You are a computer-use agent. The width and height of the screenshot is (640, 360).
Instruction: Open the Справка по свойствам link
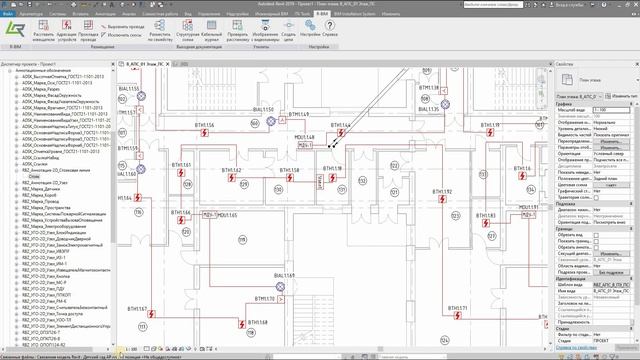576,348
